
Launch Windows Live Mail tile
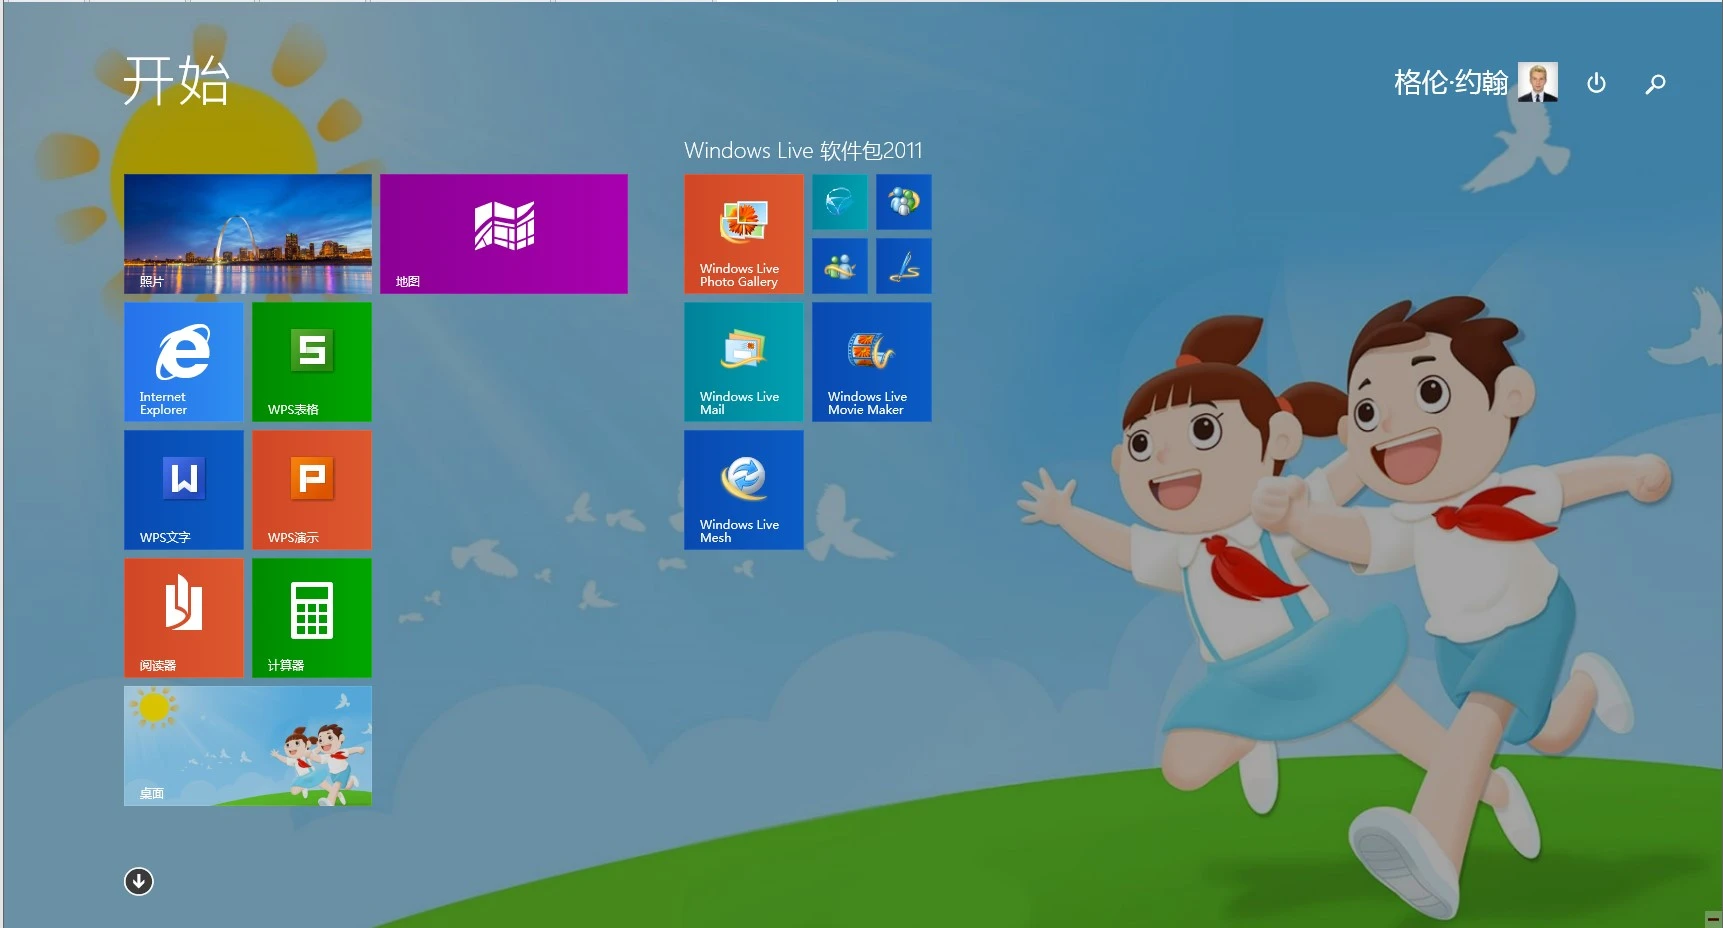(x=744, y=362)
